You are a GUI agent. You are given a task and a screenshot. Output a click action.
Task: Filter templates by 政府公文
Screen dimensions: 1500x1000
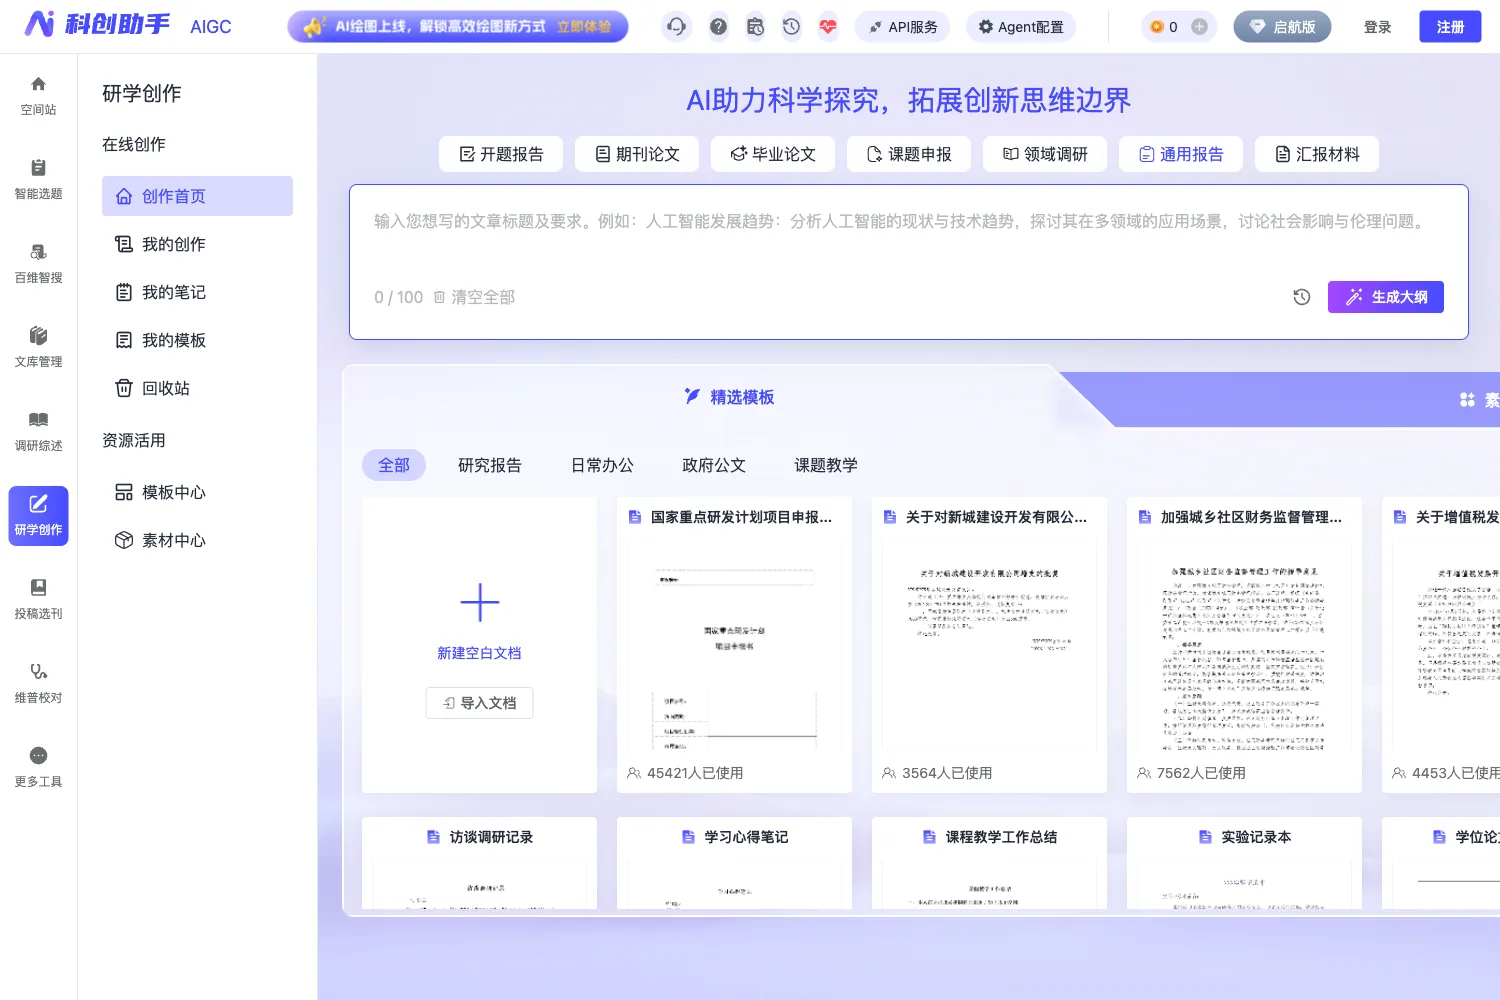714,465
